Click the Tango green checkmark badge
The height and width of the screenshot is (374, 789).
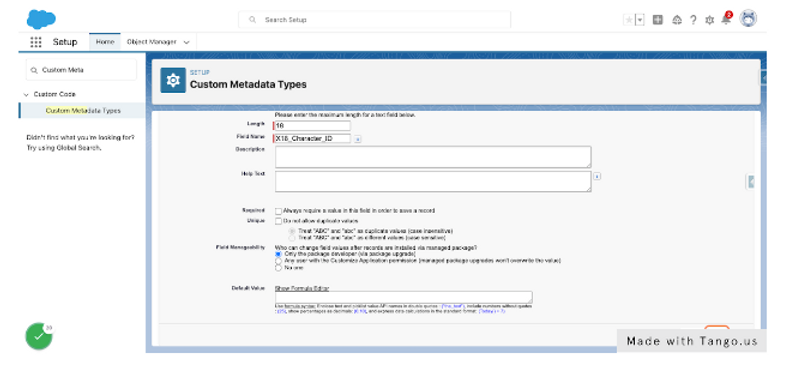[x=39, y=336]
